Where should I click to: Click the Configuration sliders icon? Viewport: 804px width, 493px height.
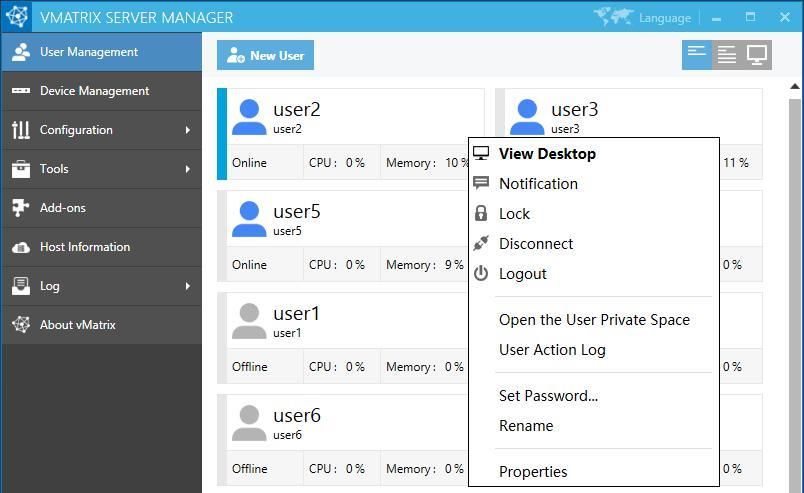click(21, 130)
